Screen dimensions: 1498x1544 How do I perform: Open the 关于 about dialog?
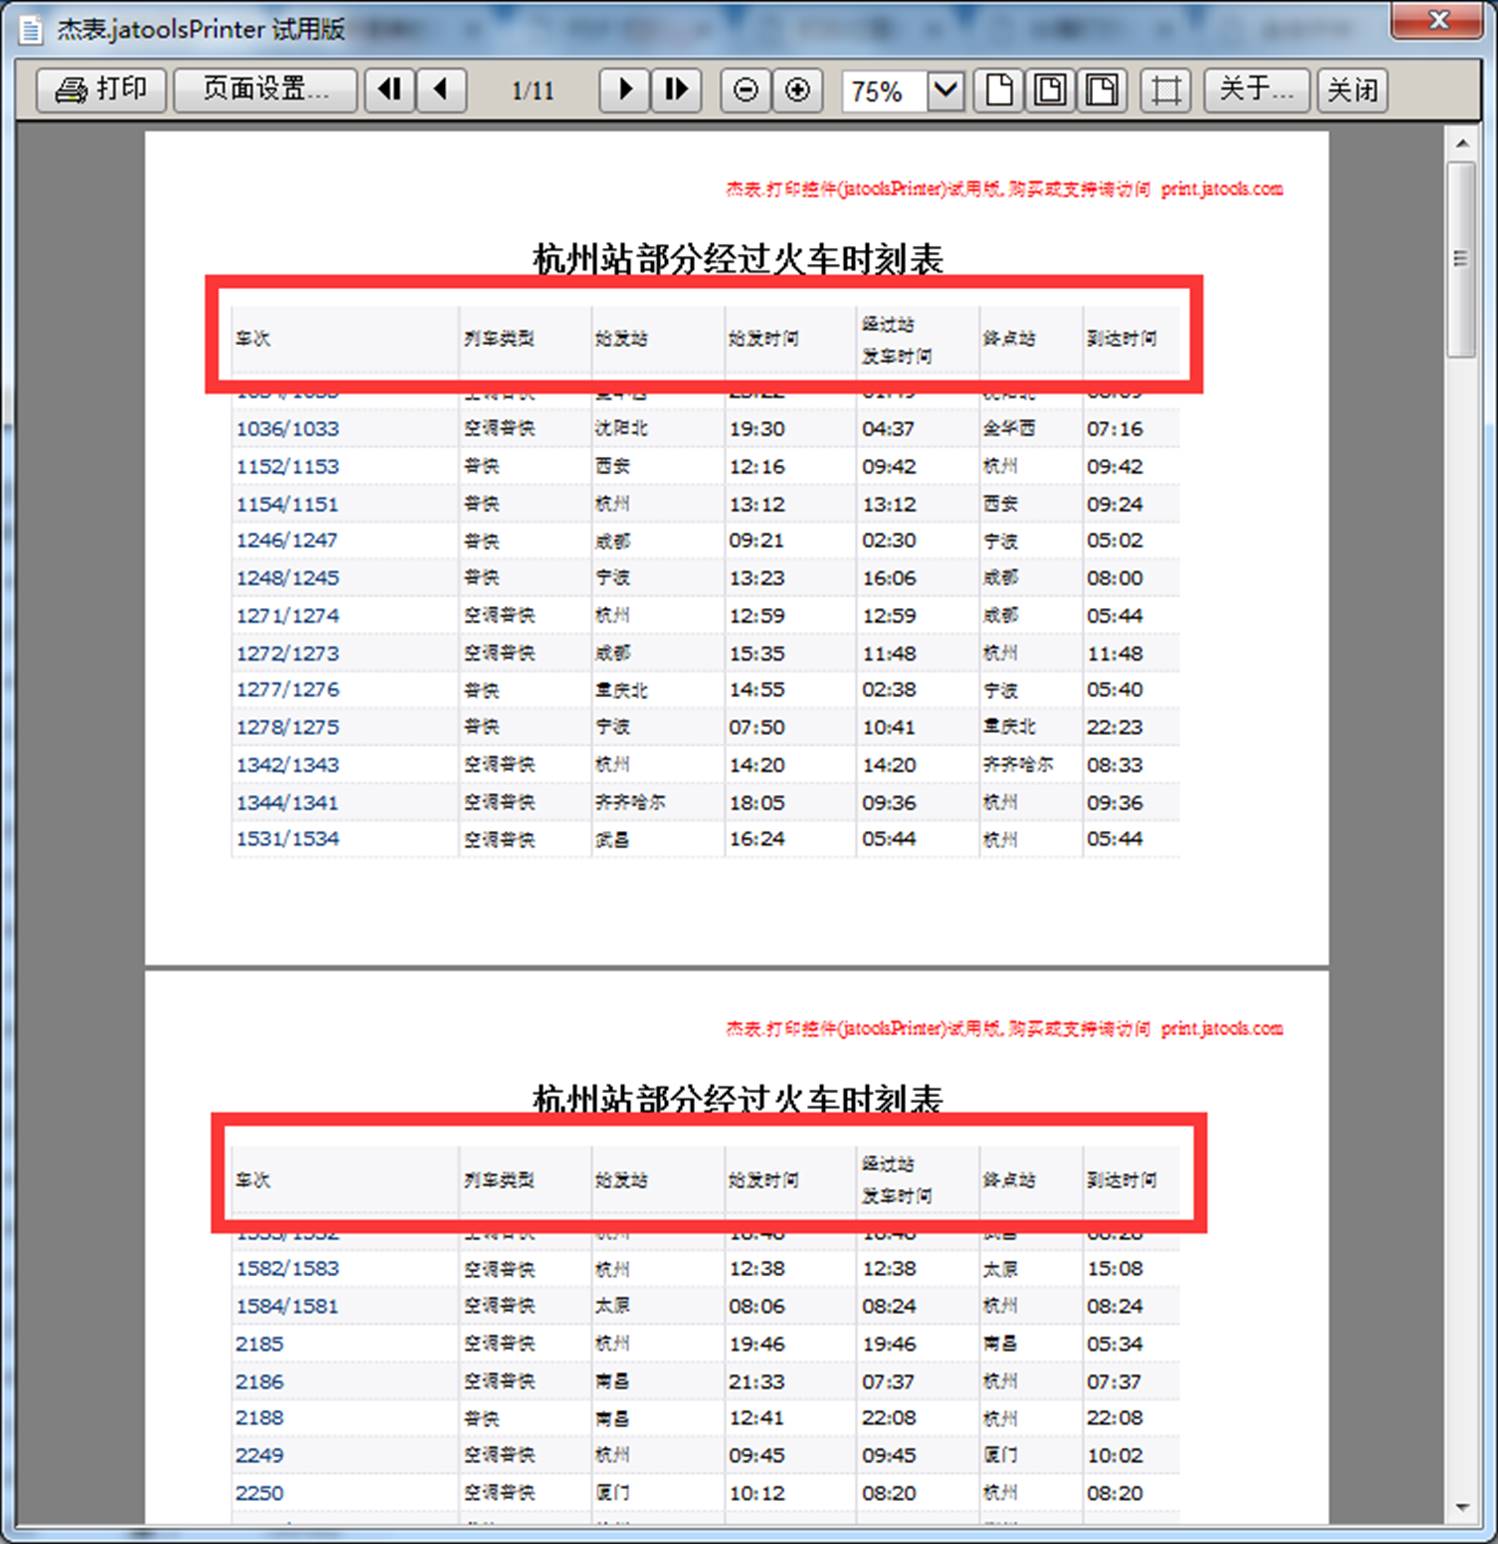pyautogui.click(x=1256, y=90)
